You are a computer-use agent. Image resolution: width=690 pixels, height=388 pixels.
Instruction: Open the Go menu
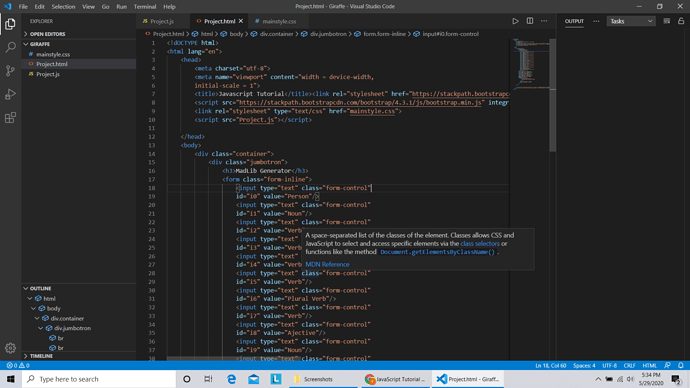105,7
